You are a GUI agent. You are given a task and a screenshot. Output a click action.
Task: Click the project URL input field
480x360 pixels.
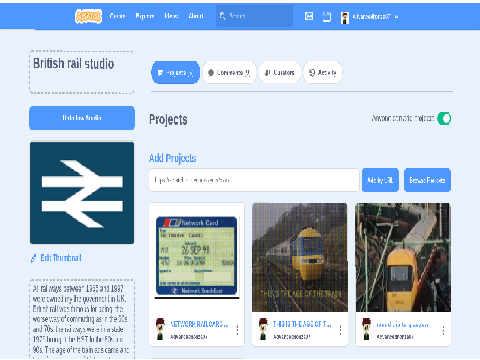point(254,180)
